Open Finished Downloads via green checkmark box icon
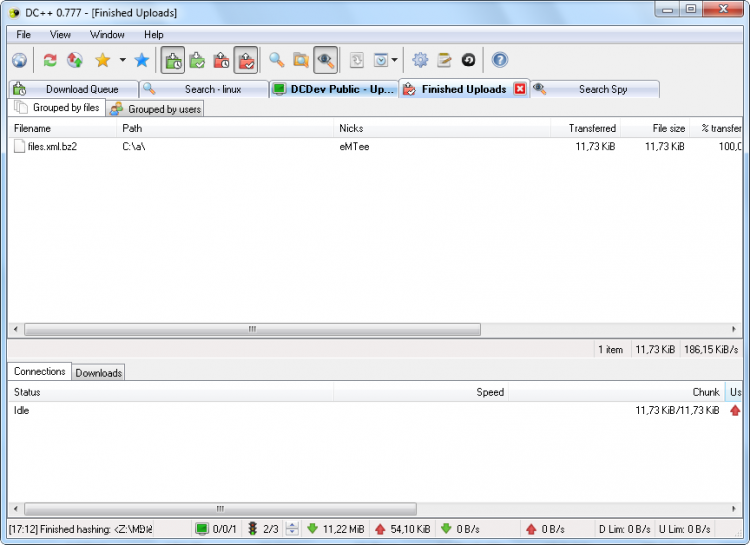This screenshot has height=545, width=750. [197, 60]
